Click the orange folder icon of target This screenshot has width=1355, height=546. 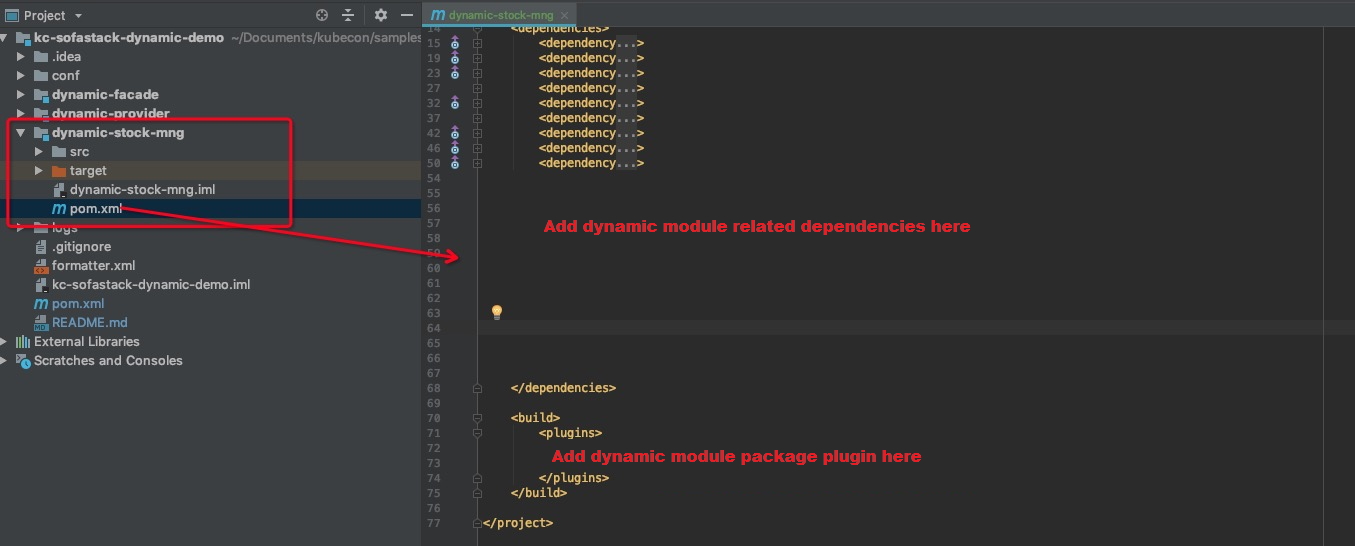click(59, 171)
